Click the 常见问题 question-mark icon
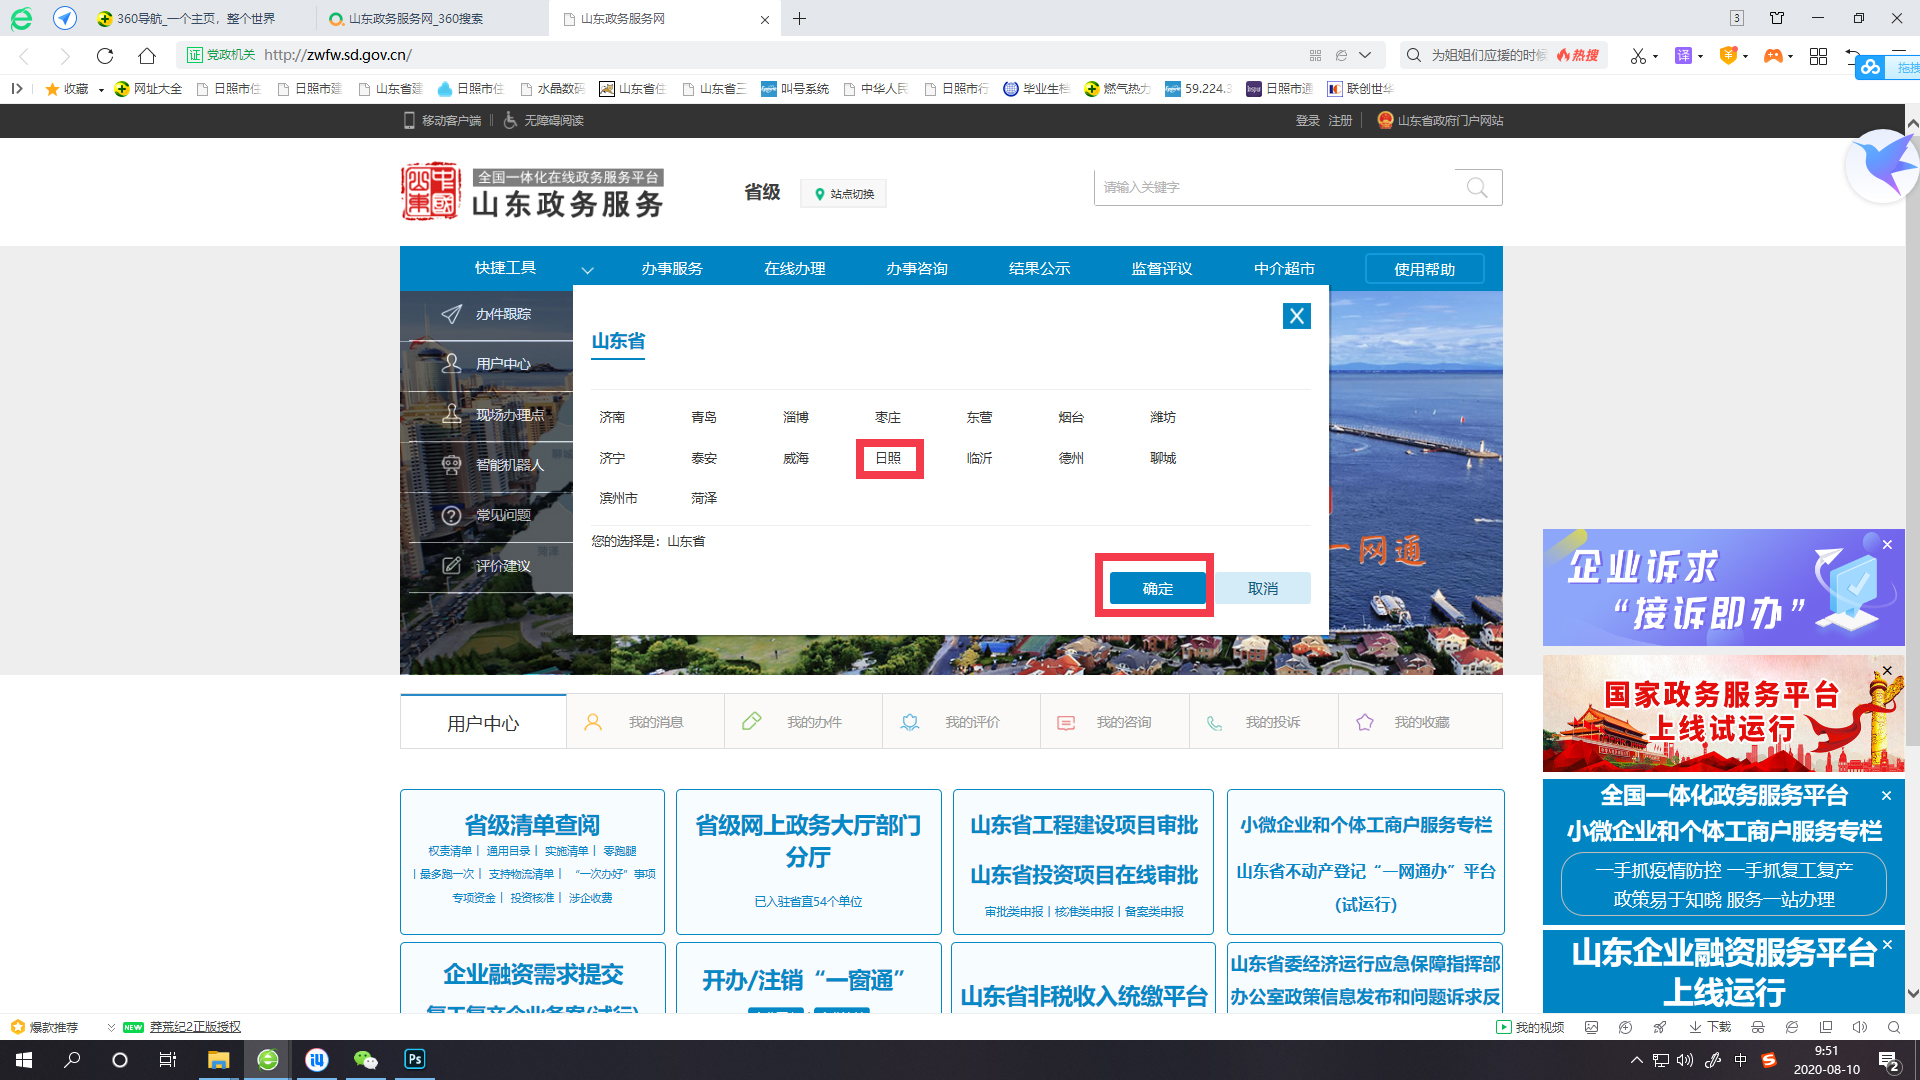The height and width of the screenshot is (1080, 1920). [453, 515]
